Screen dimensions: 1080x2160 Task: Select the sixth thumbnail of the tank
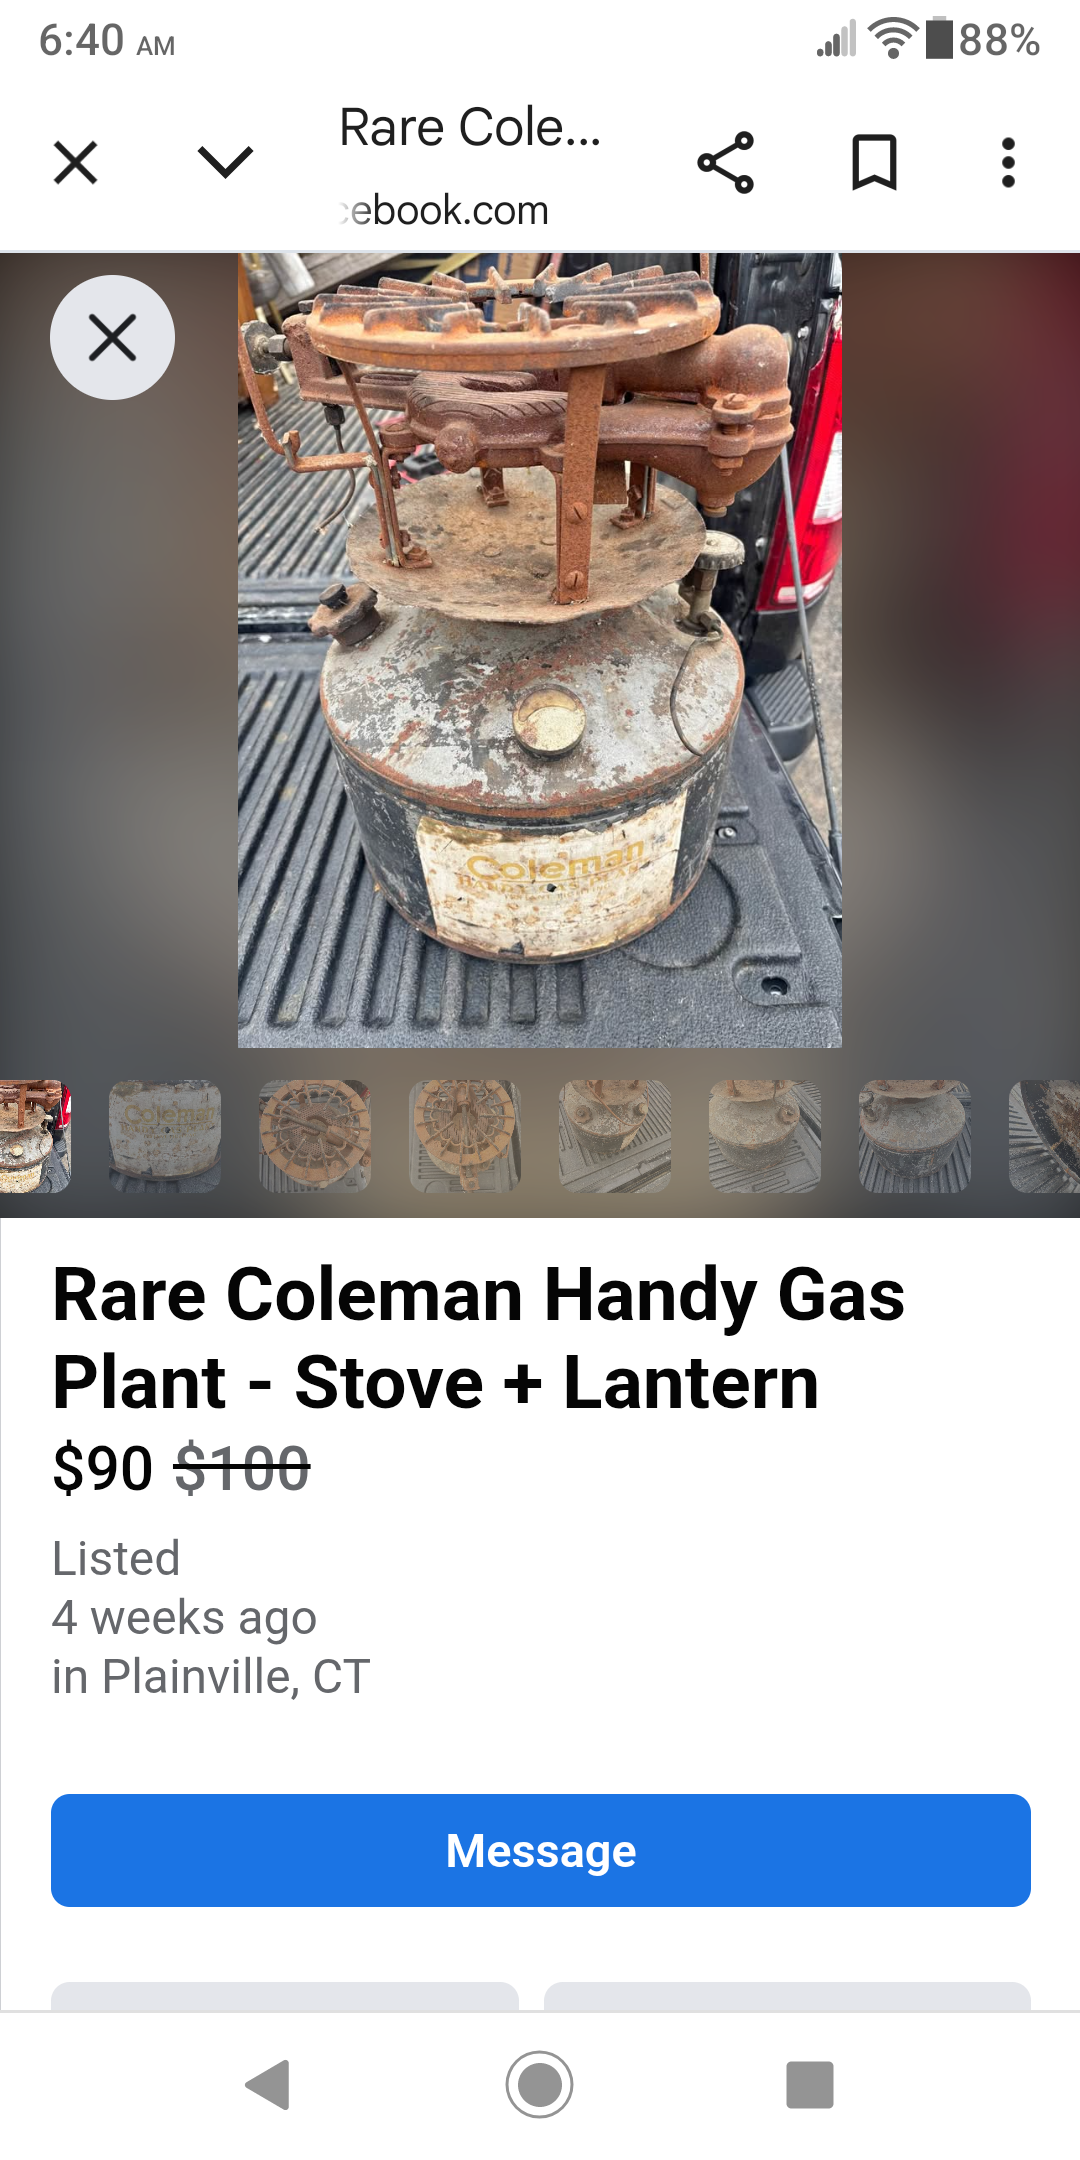click(765, 1136)
